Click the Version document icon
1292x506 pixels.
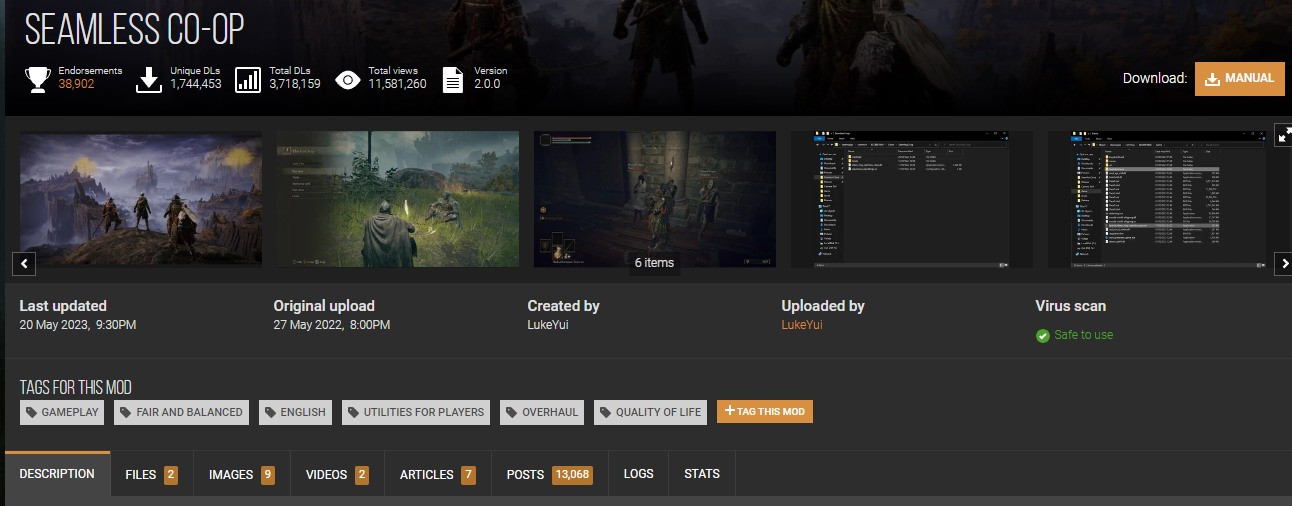(x=453, y=79)
